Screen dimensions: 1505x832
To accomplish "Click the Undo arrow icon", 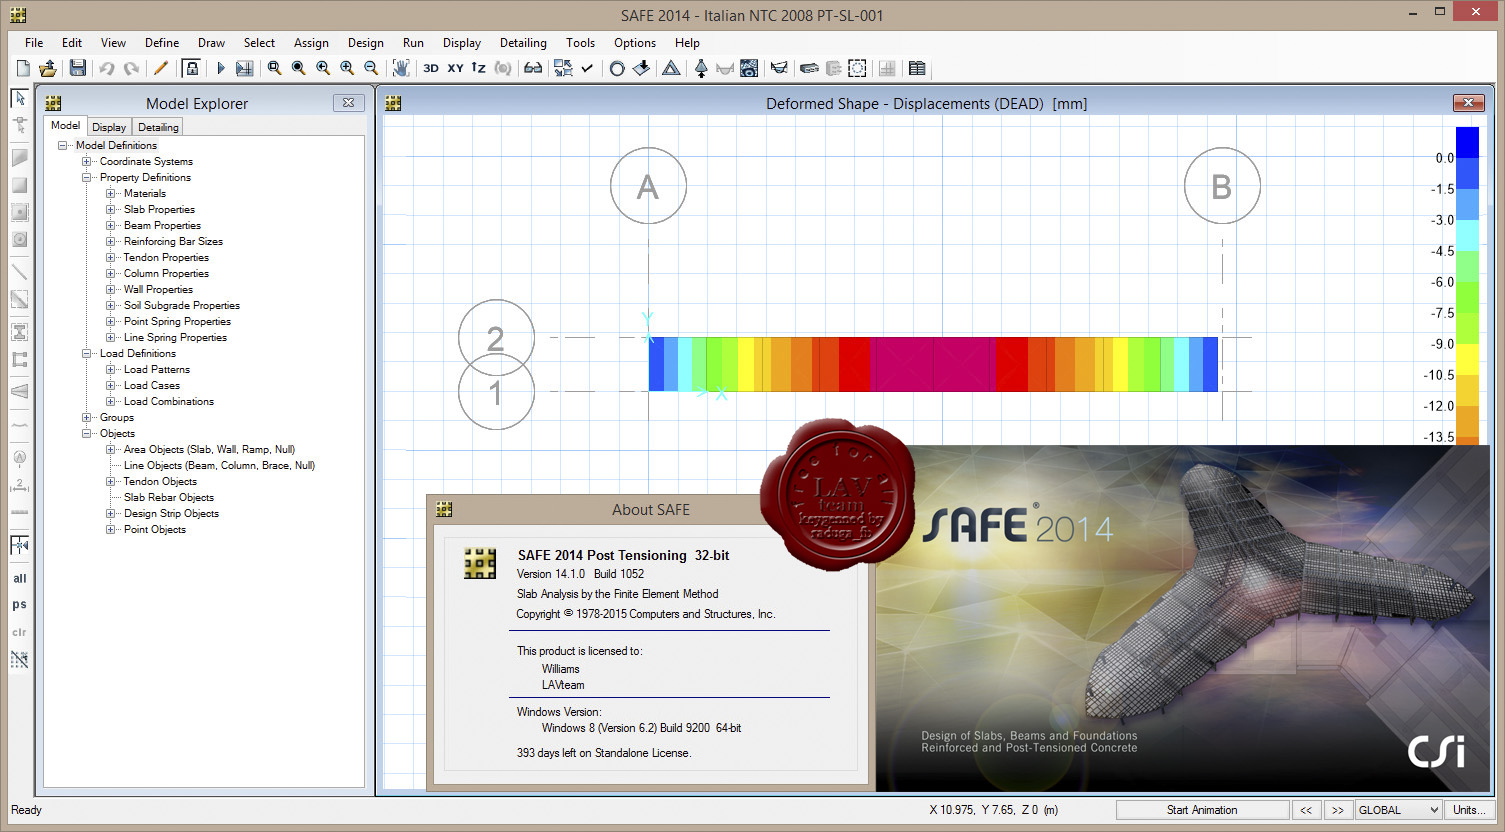I will [x=107, y=68].
